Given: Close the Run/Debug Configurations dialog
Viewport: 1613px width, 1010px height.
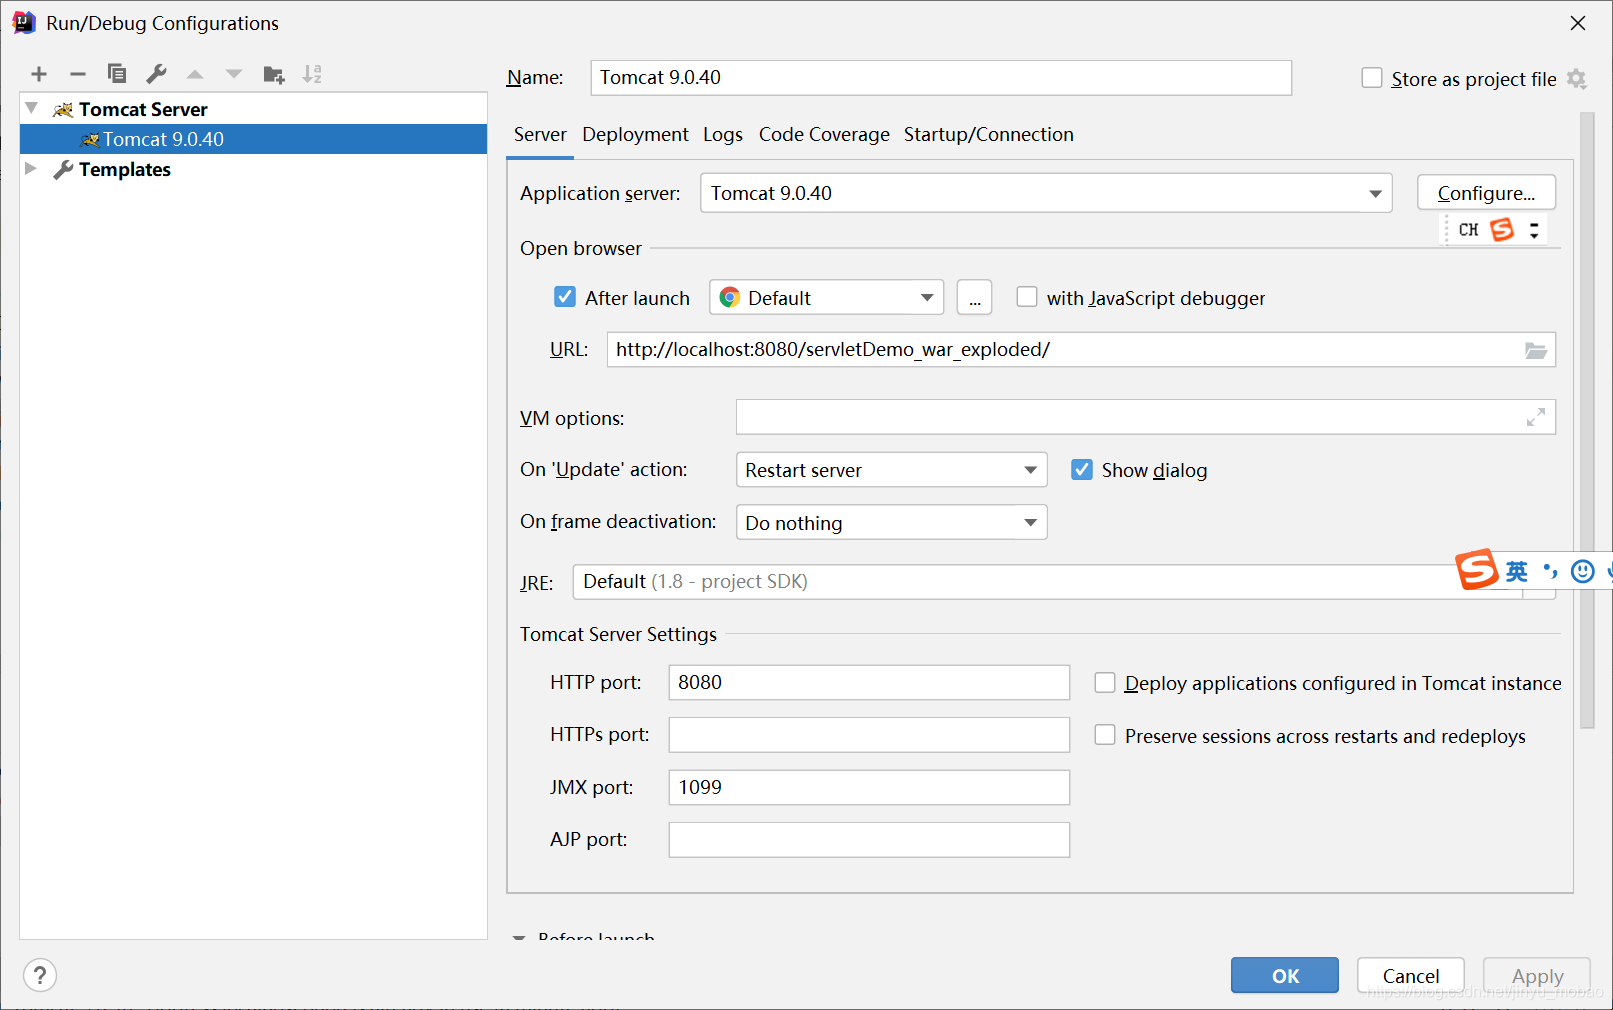Looking at the screenshot, I should click(1578, 23).
